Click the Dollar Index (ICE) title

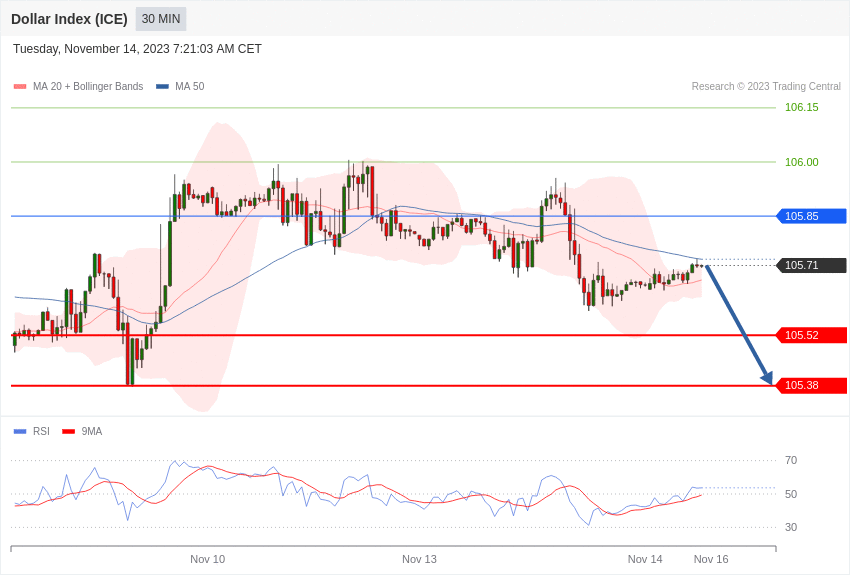[69, 19]
